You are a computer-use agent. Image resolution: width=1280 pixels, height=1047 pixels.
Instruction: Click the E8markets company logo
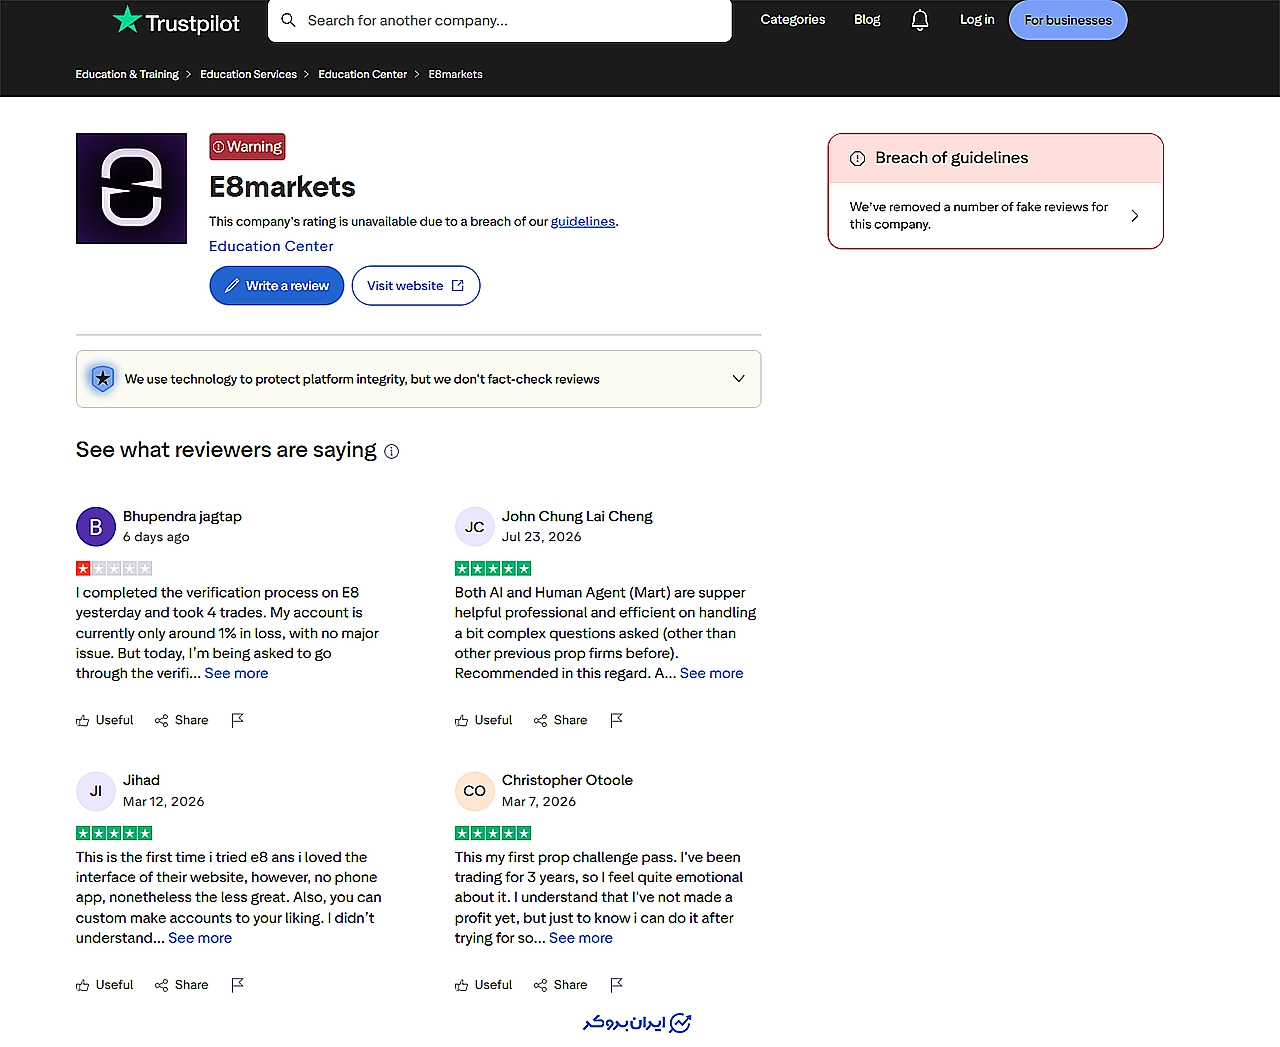tap(131, 188)
